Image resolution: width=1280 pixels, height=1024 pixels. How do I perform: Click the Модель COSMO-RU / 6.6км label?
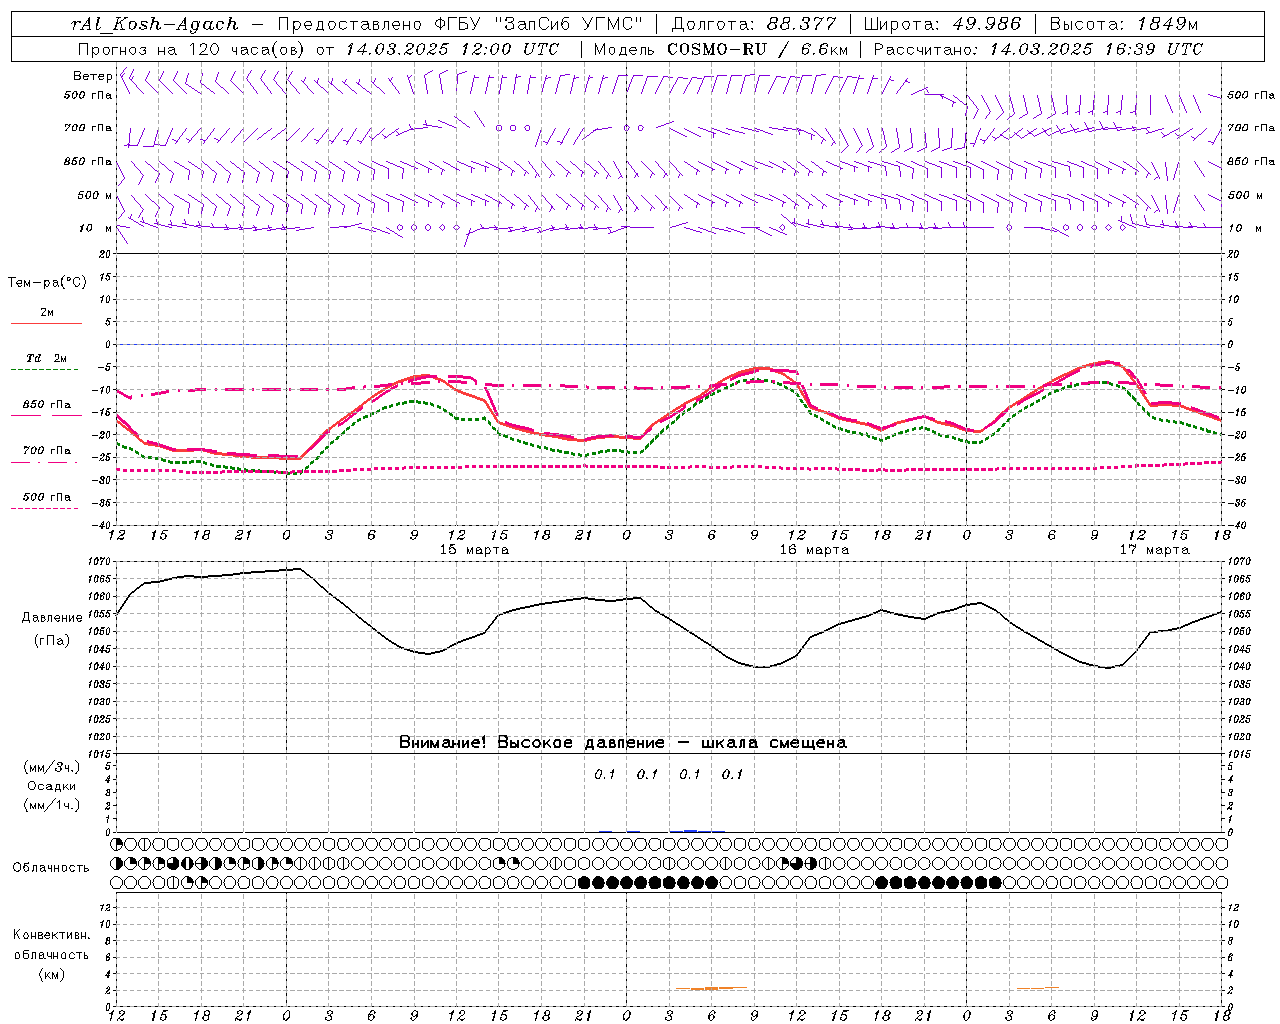click(720, 49)
